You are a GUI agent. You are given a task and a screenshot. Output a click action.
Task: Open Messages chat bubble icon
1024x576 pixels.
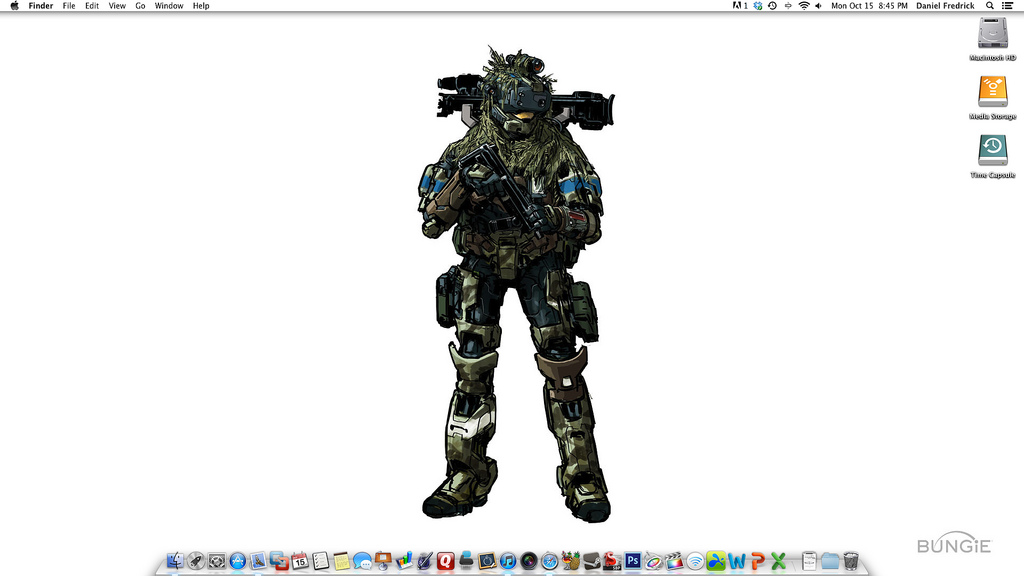pyautogui.click(x=362, y=560)
